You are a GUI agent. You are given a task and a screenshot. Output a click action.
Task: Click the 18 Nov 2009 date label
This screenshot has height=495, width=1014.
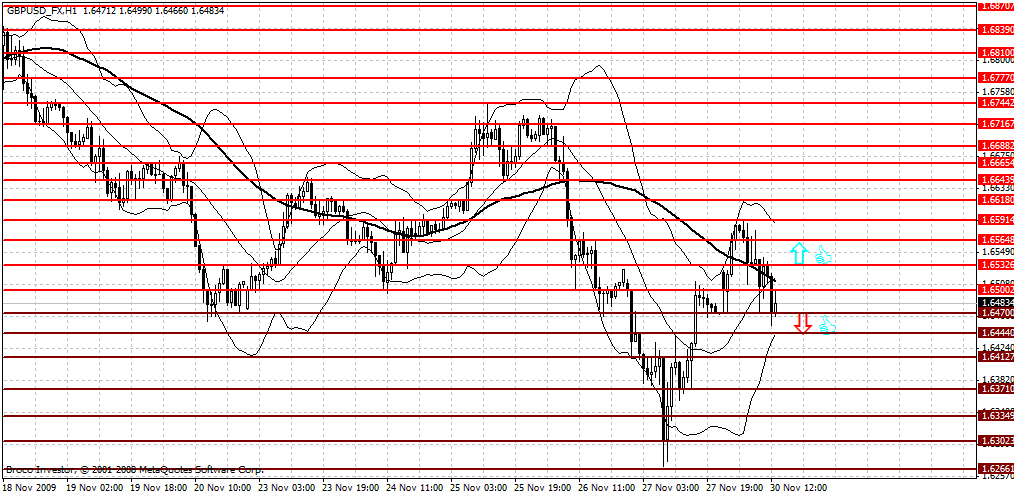(30, 487)
